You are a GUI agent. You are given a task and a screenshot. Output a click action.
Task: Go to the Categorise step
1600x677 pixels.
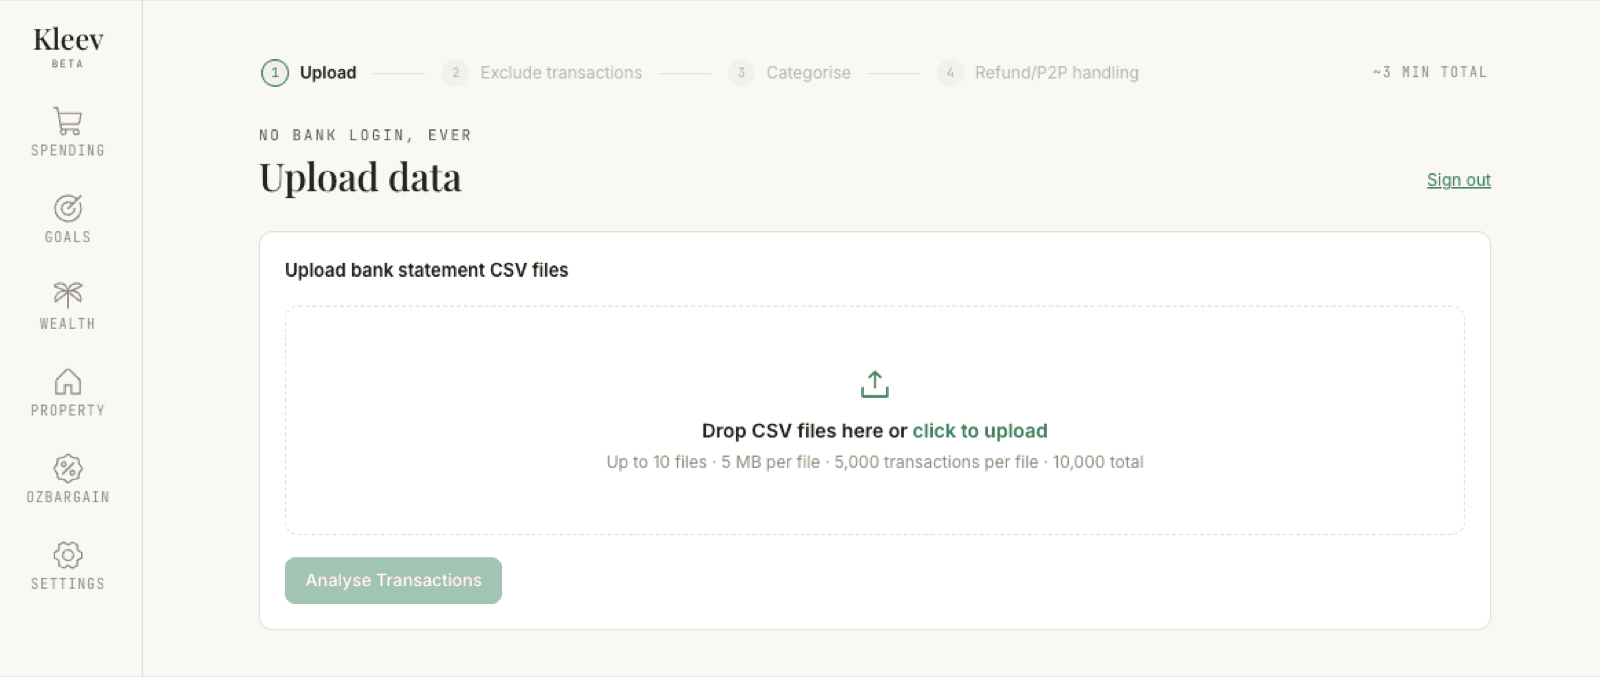(x=808, y=73)
